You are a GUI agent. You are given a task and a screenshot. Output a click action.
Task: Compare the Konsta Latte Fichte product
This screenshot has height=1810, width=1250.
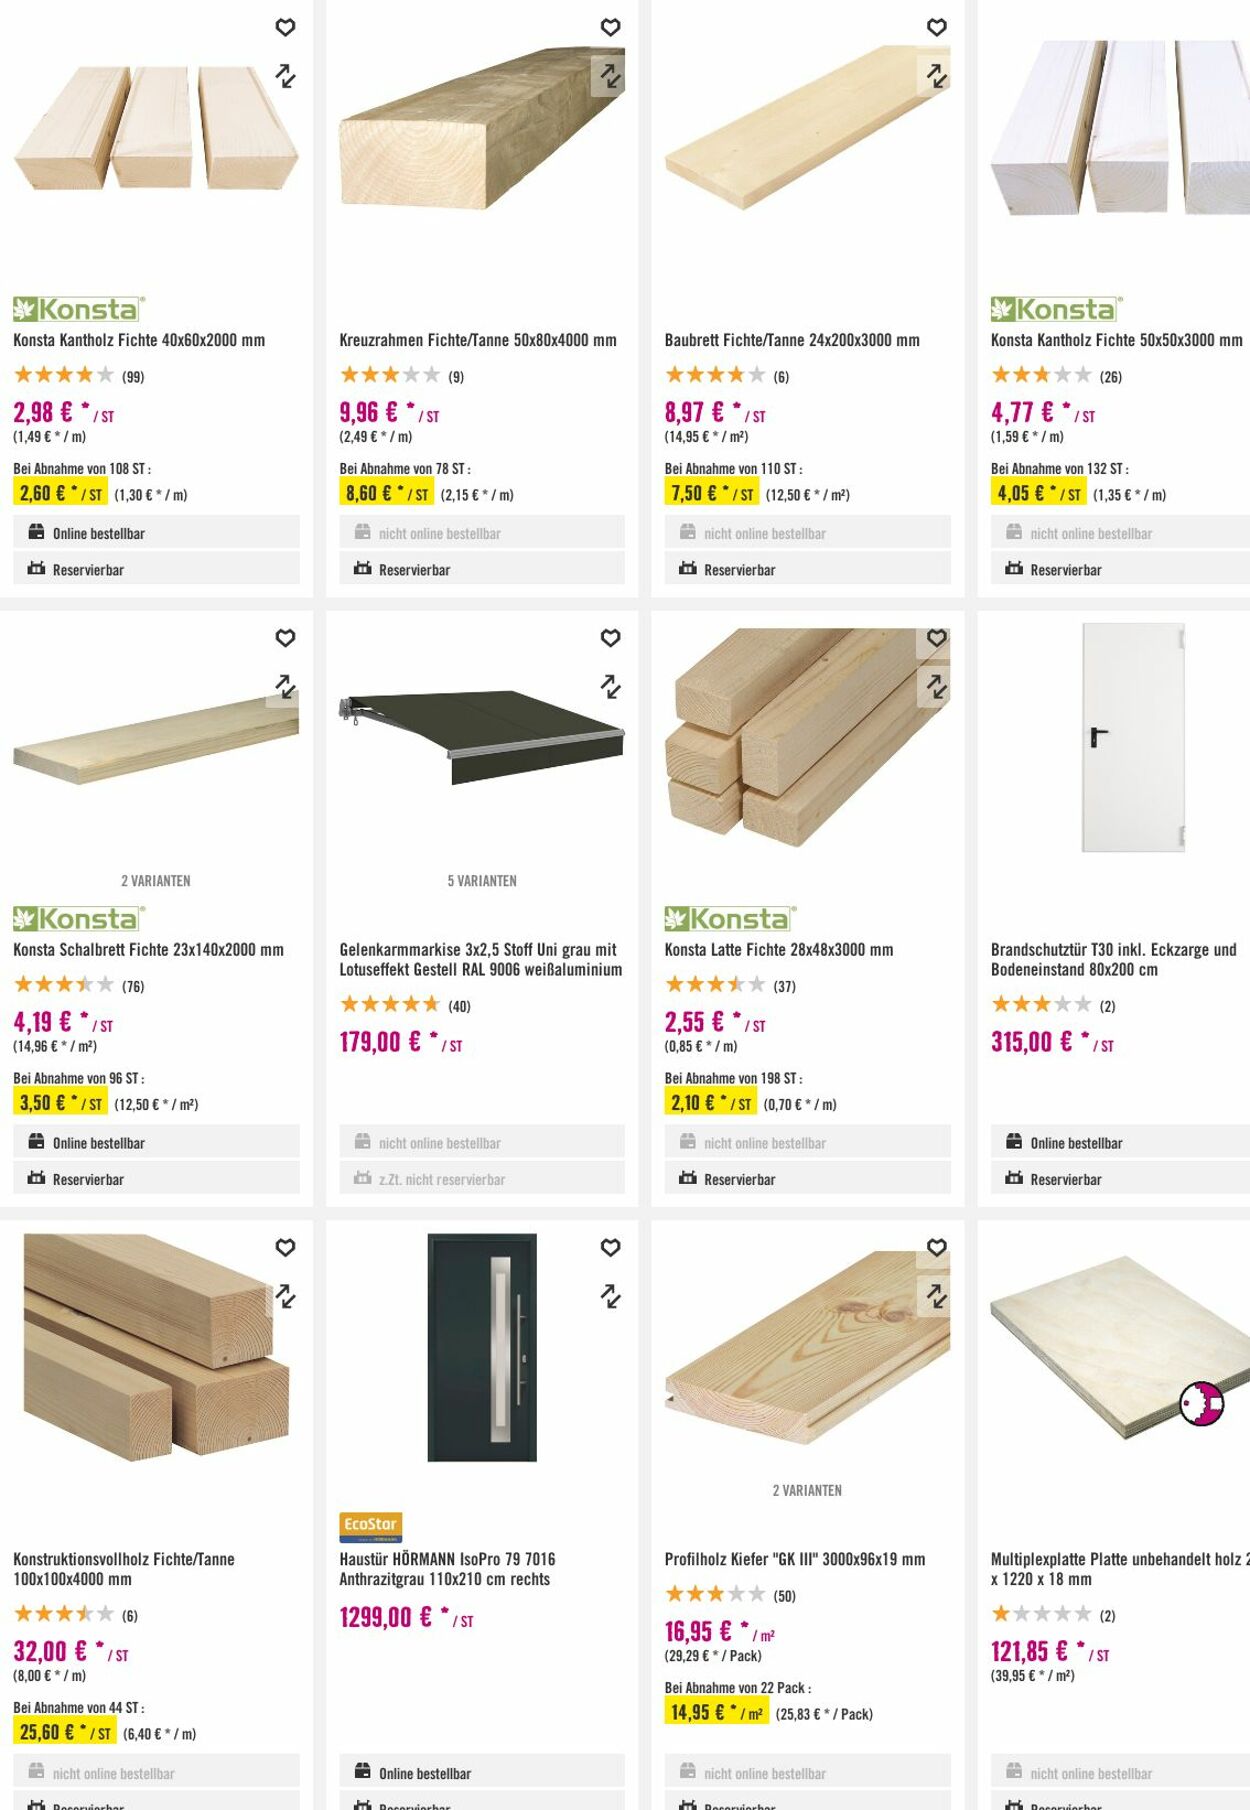(x=936, y=686)
